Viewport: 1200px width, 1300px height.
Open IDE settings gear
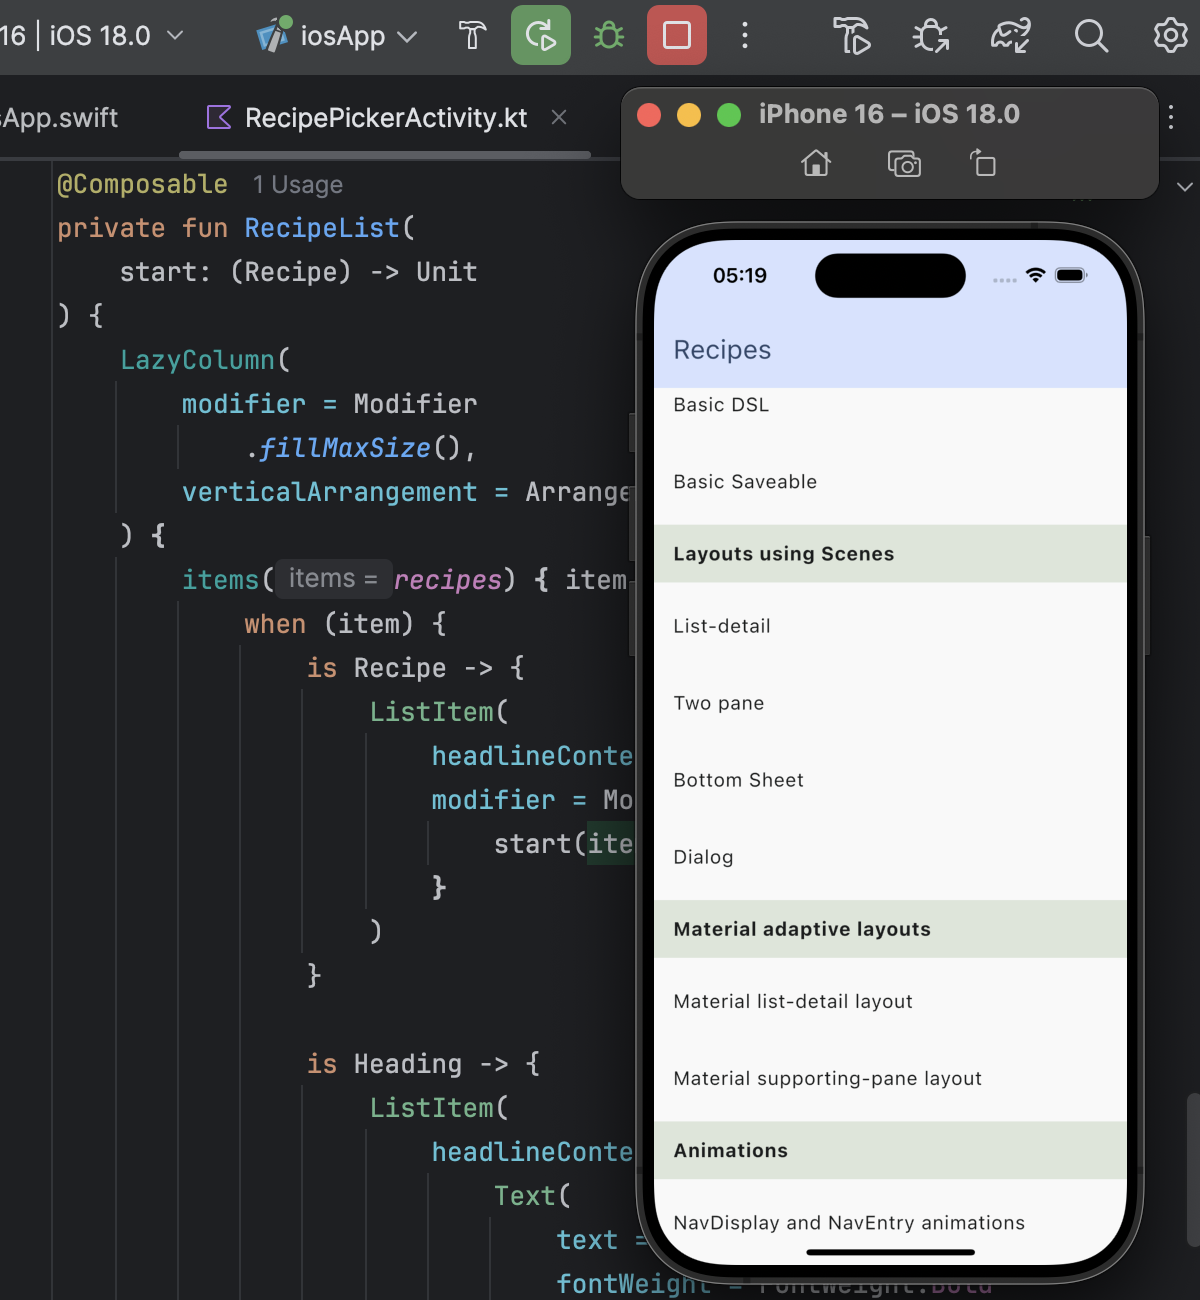pyautogui.click(x=1170, y=36)
